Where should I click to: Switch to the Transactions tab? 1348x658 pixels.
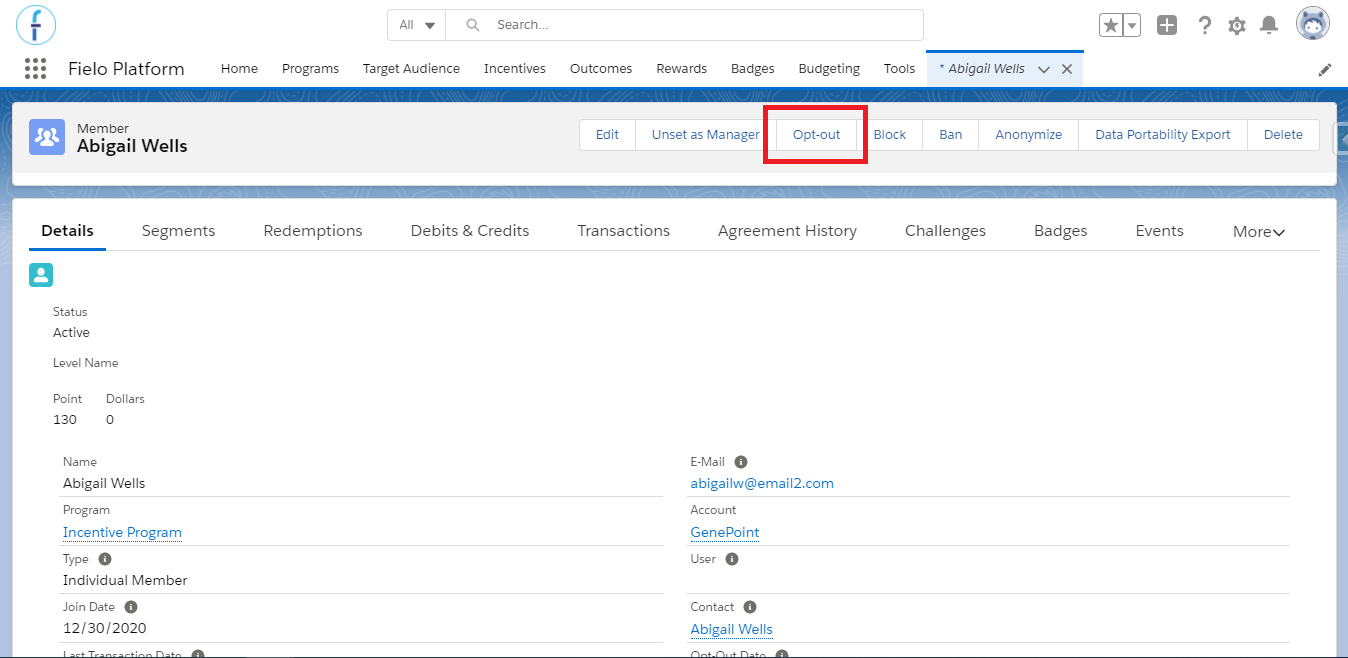pos(623,231)
